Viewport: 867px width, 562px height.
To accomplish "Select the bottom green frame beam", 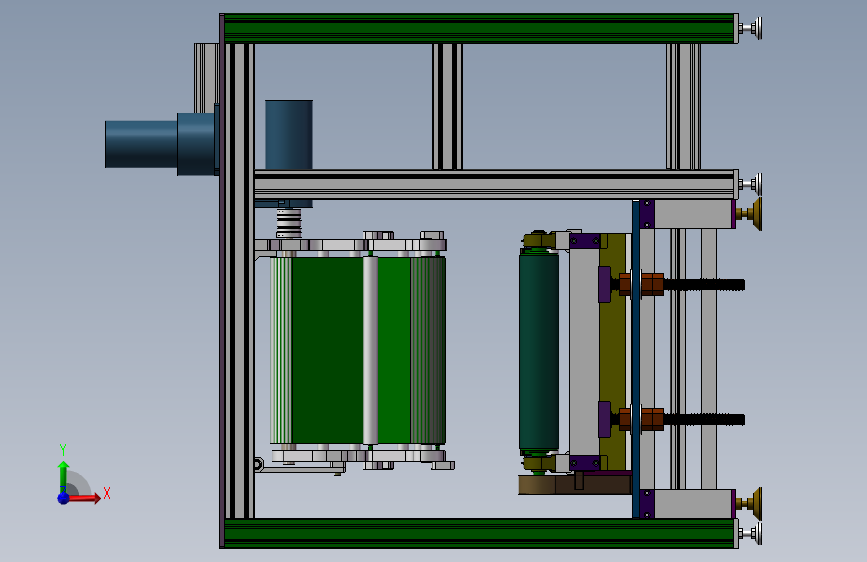I will pyautogui.click(x=479, y=533).
